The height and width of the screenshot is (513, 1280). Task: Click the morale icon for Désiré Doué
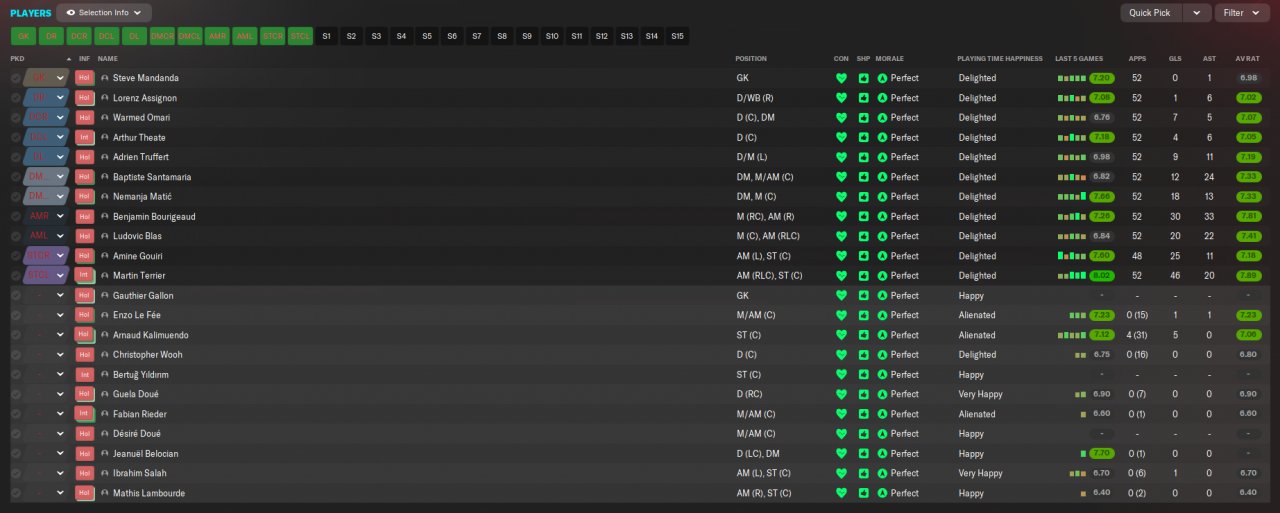(x=882, y=434)
